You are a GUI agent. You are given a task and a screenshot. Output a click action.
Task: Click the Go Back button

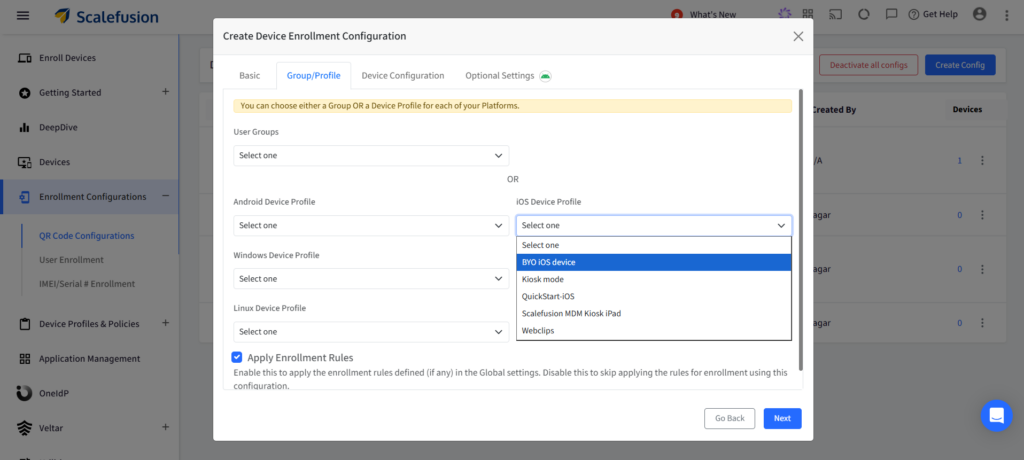[x=729, y=419]
